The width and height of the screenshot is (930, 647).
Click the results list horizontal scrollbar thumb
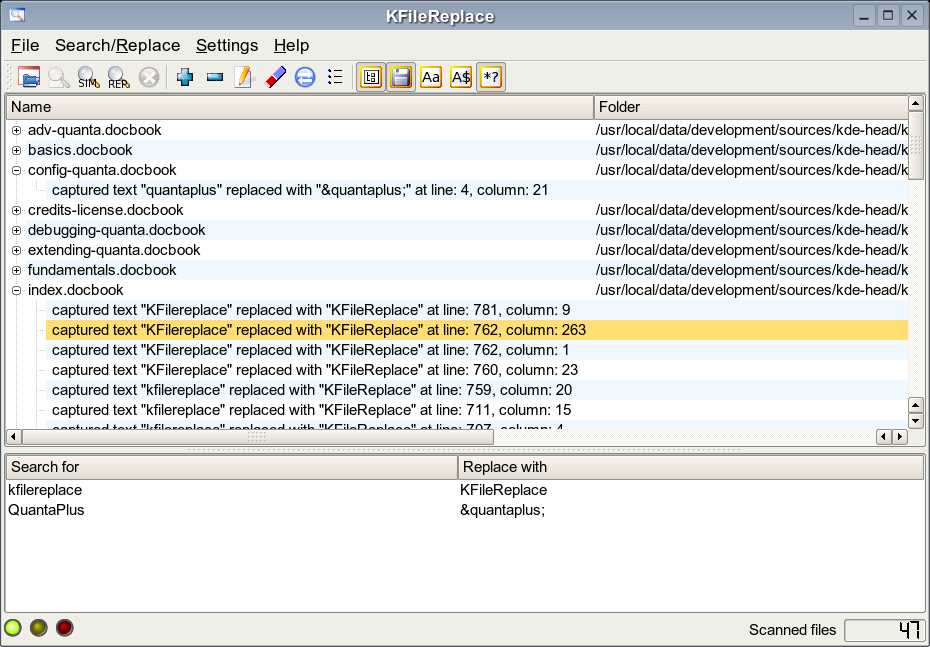pos(257,437)
